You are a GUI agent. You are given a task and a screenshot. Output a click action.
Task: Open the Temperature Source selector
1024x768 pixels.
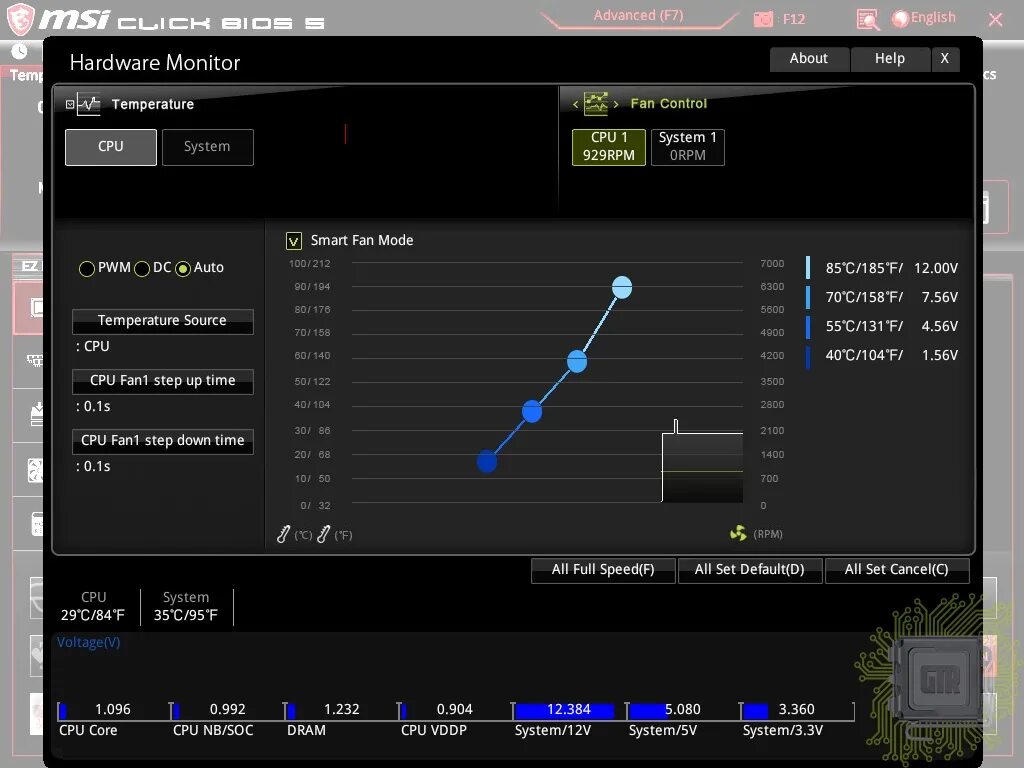[x=163, y=321]
